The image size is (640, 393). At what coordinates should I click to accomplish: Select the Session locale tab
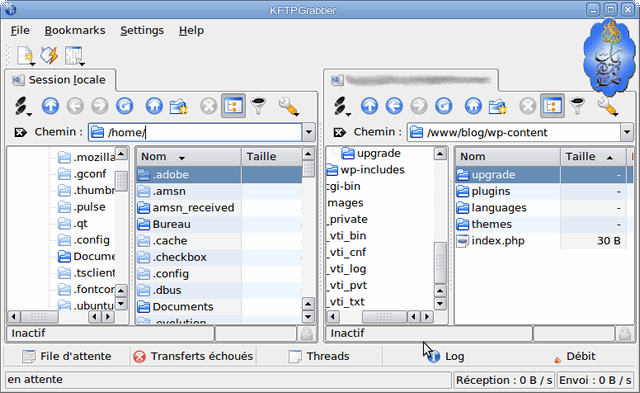[x=60, y=80]
